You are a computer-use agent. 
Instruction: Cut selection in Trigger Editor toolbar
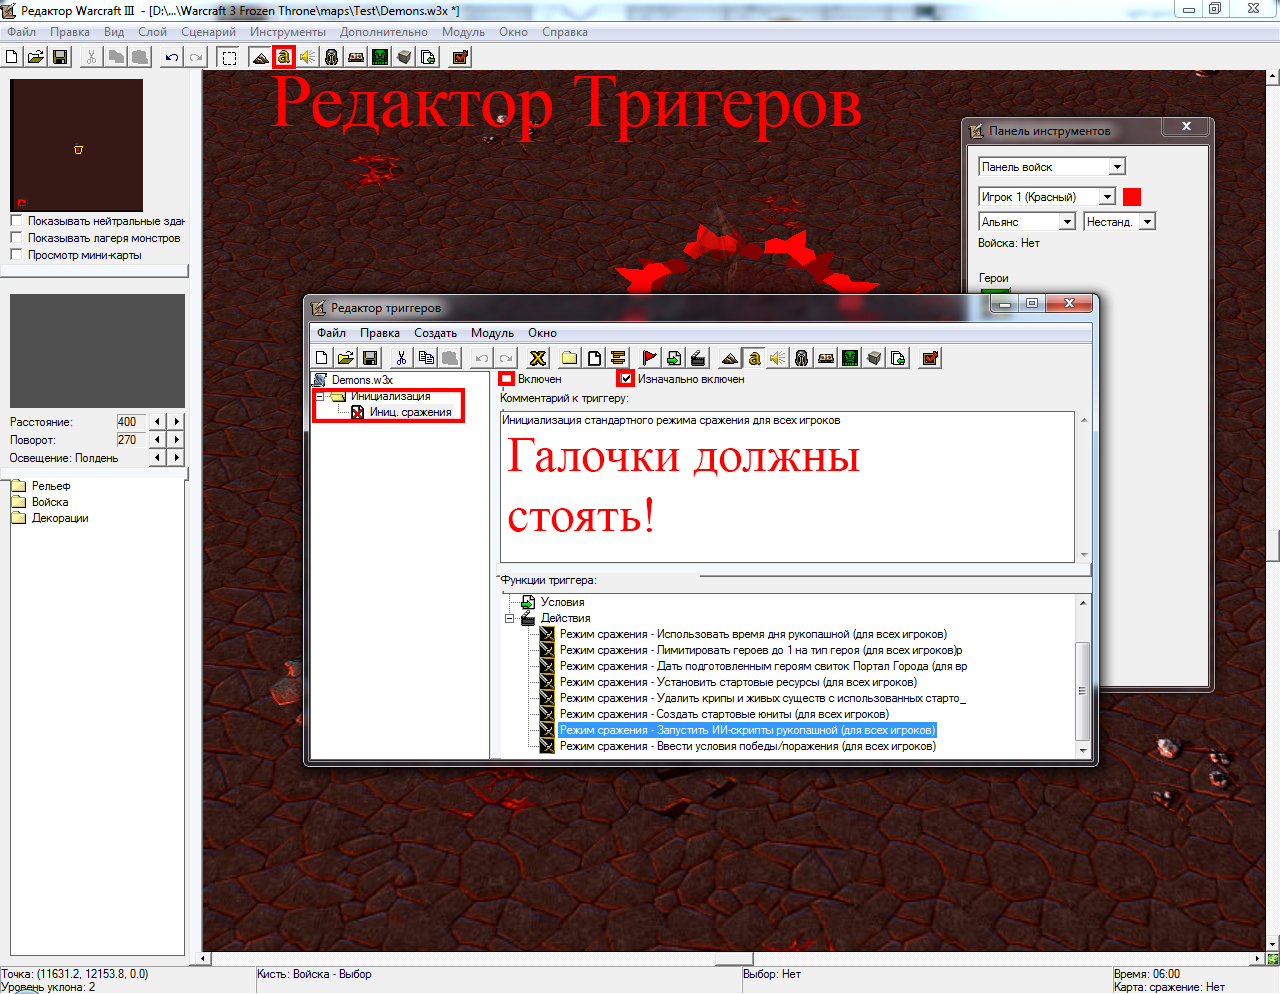coord(401,358)
